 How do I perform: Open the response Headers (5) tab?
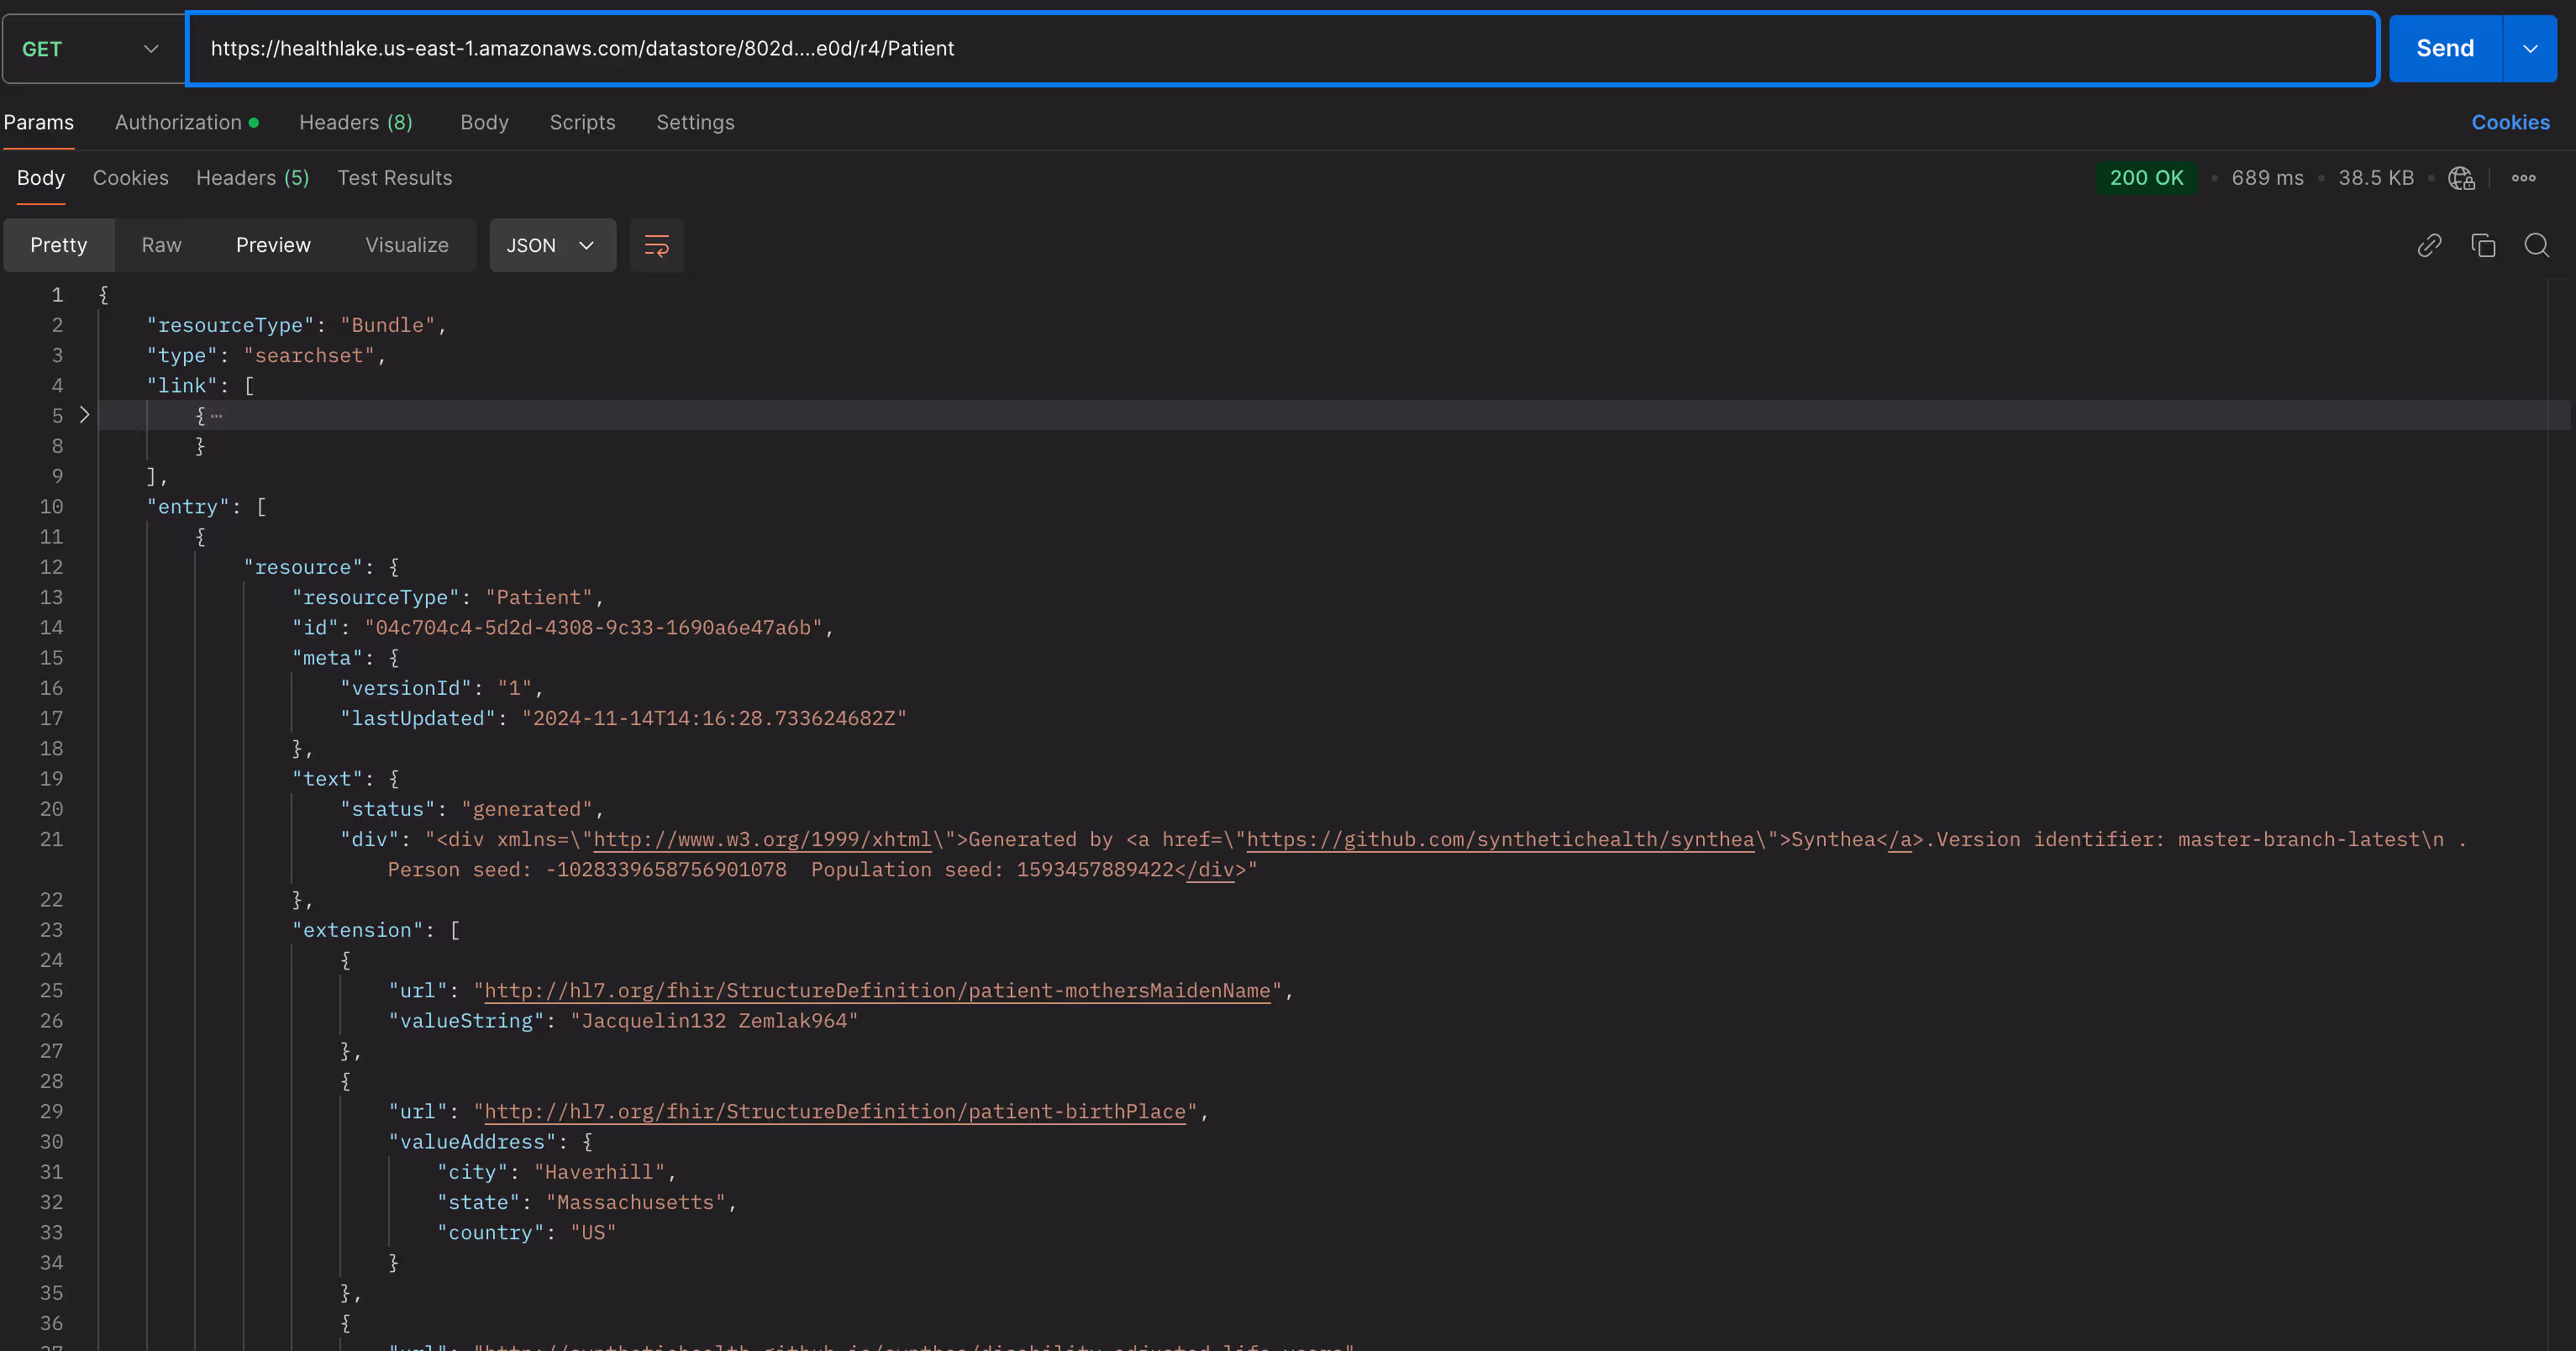(x=252, y=177)
